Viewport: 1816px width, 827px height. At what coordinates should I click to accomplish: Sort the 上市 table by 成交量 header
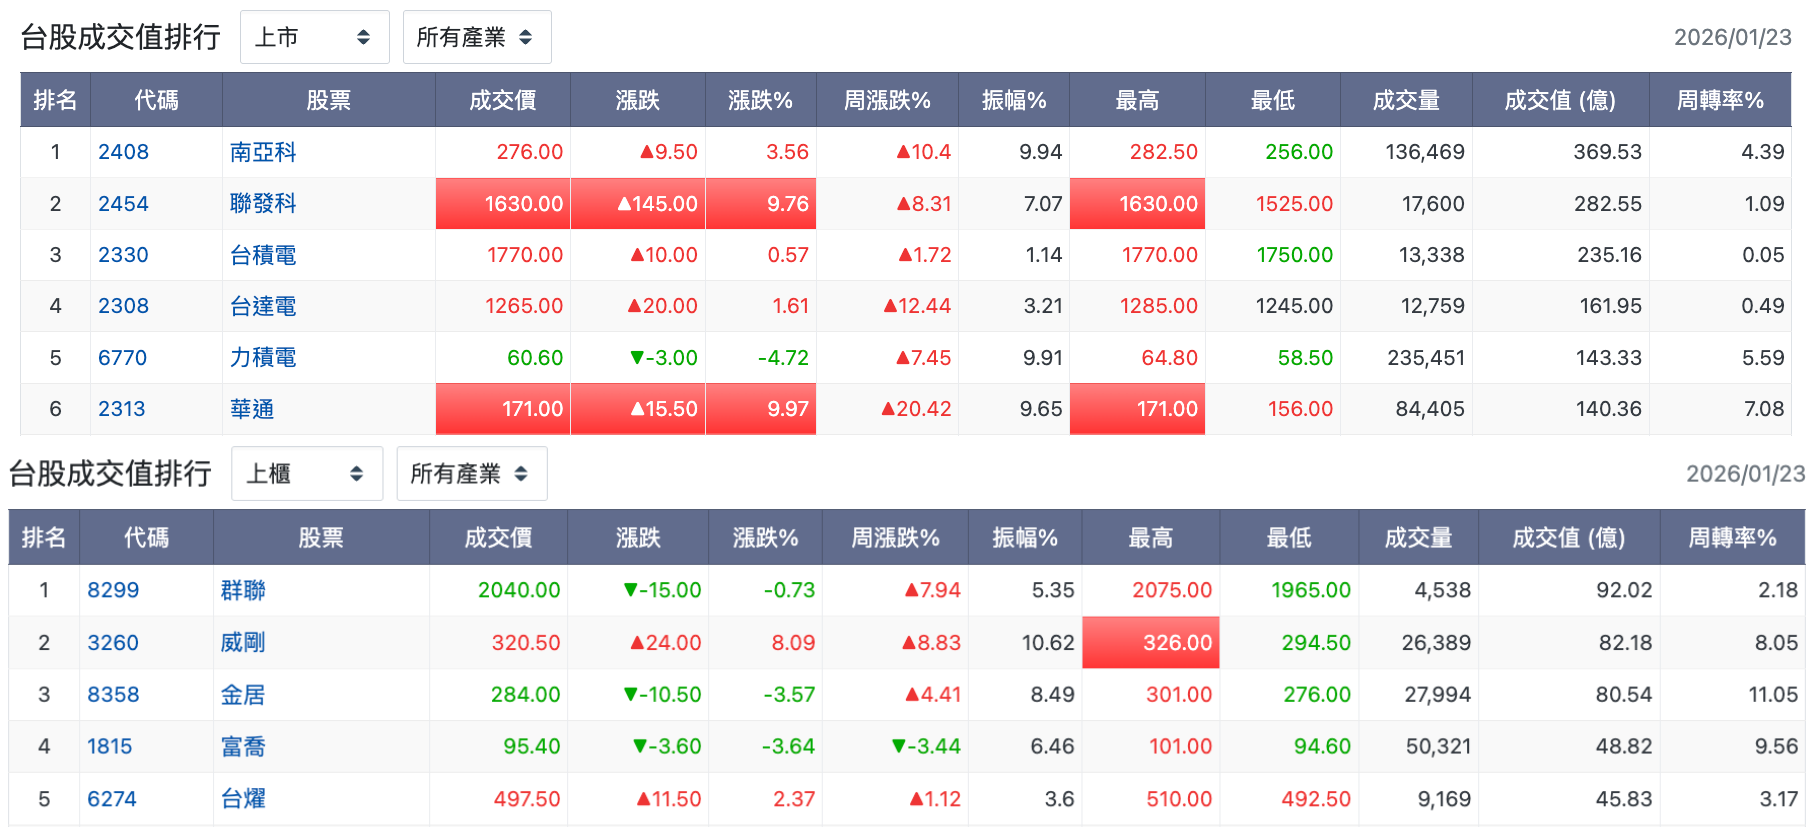[1406, 100]
